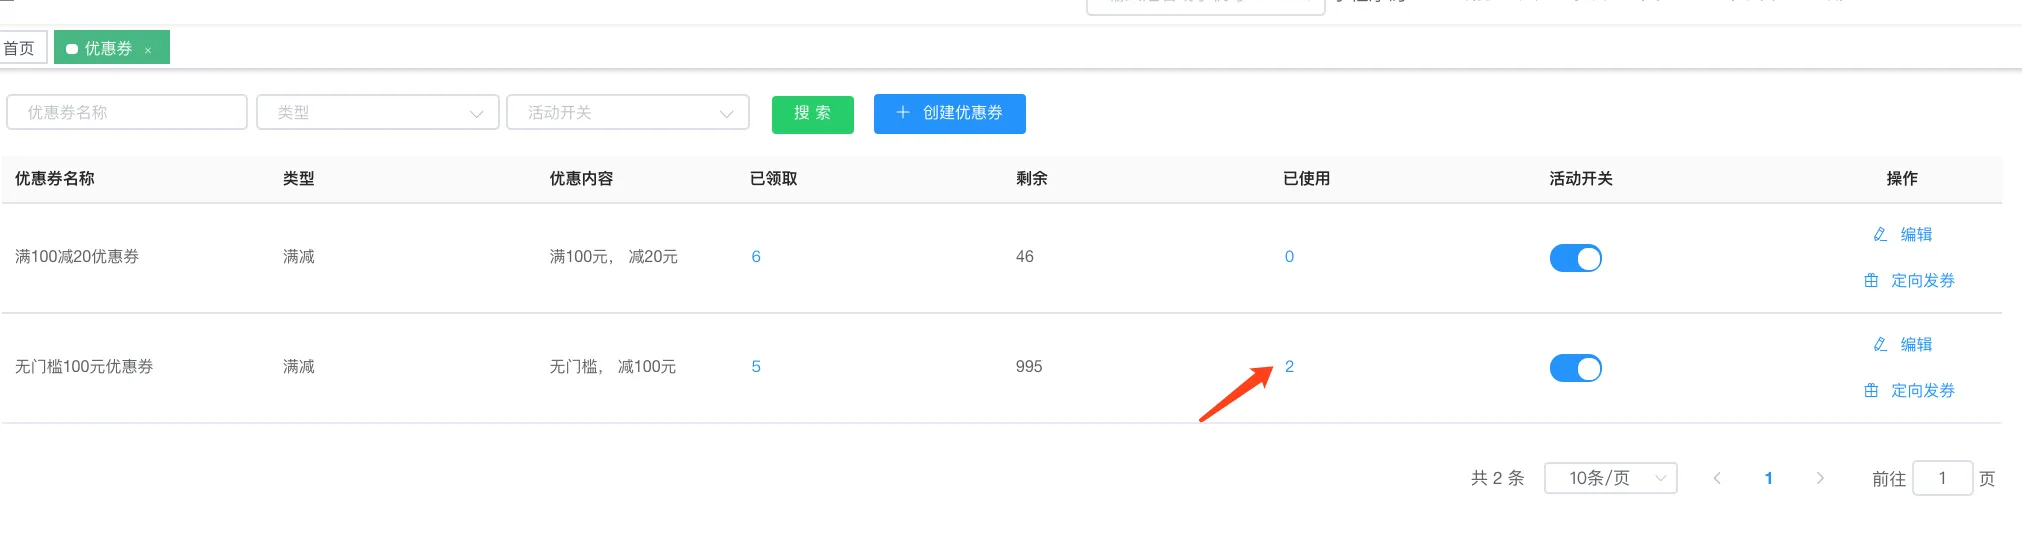
Task: Click edit pencil icon for 满100减20优惠券
Action: tap(1880, 234)
